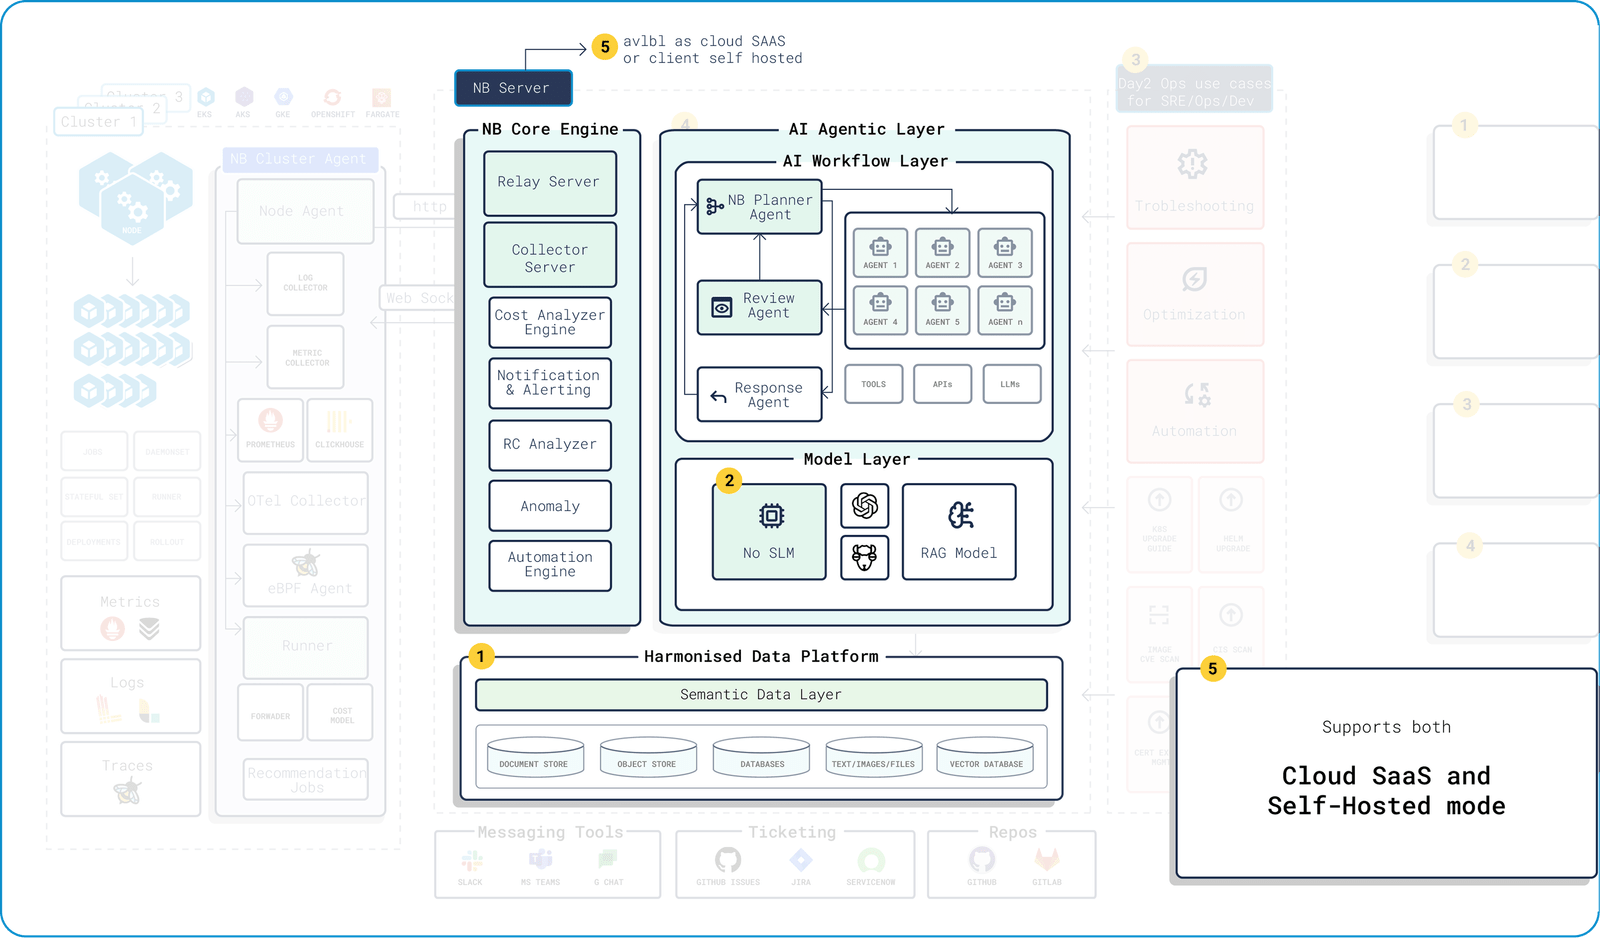Click the faded Prometheus flame icon
Screen dimensions: 1600x938
(x=270, y=421)
